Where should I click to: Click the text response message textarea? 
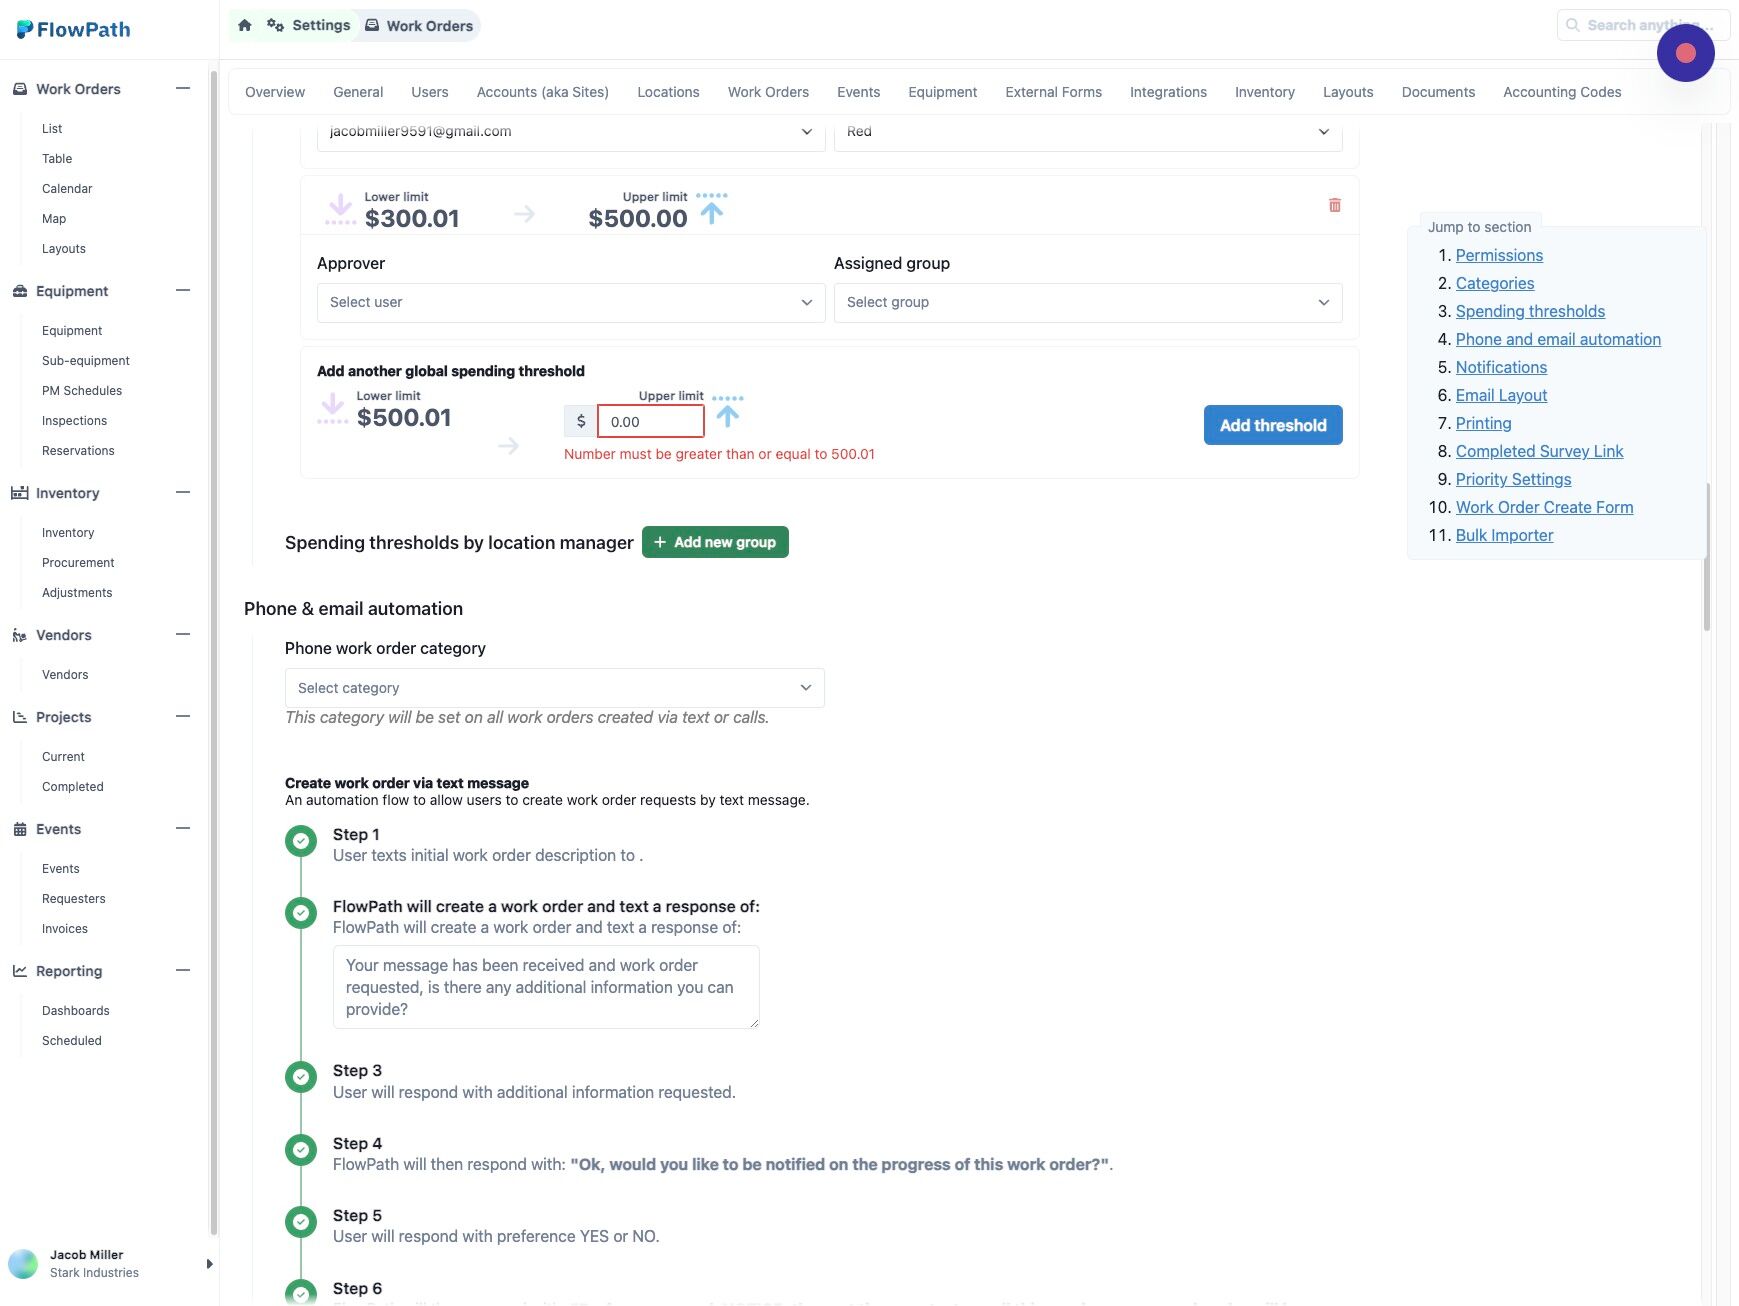[546, 987]
